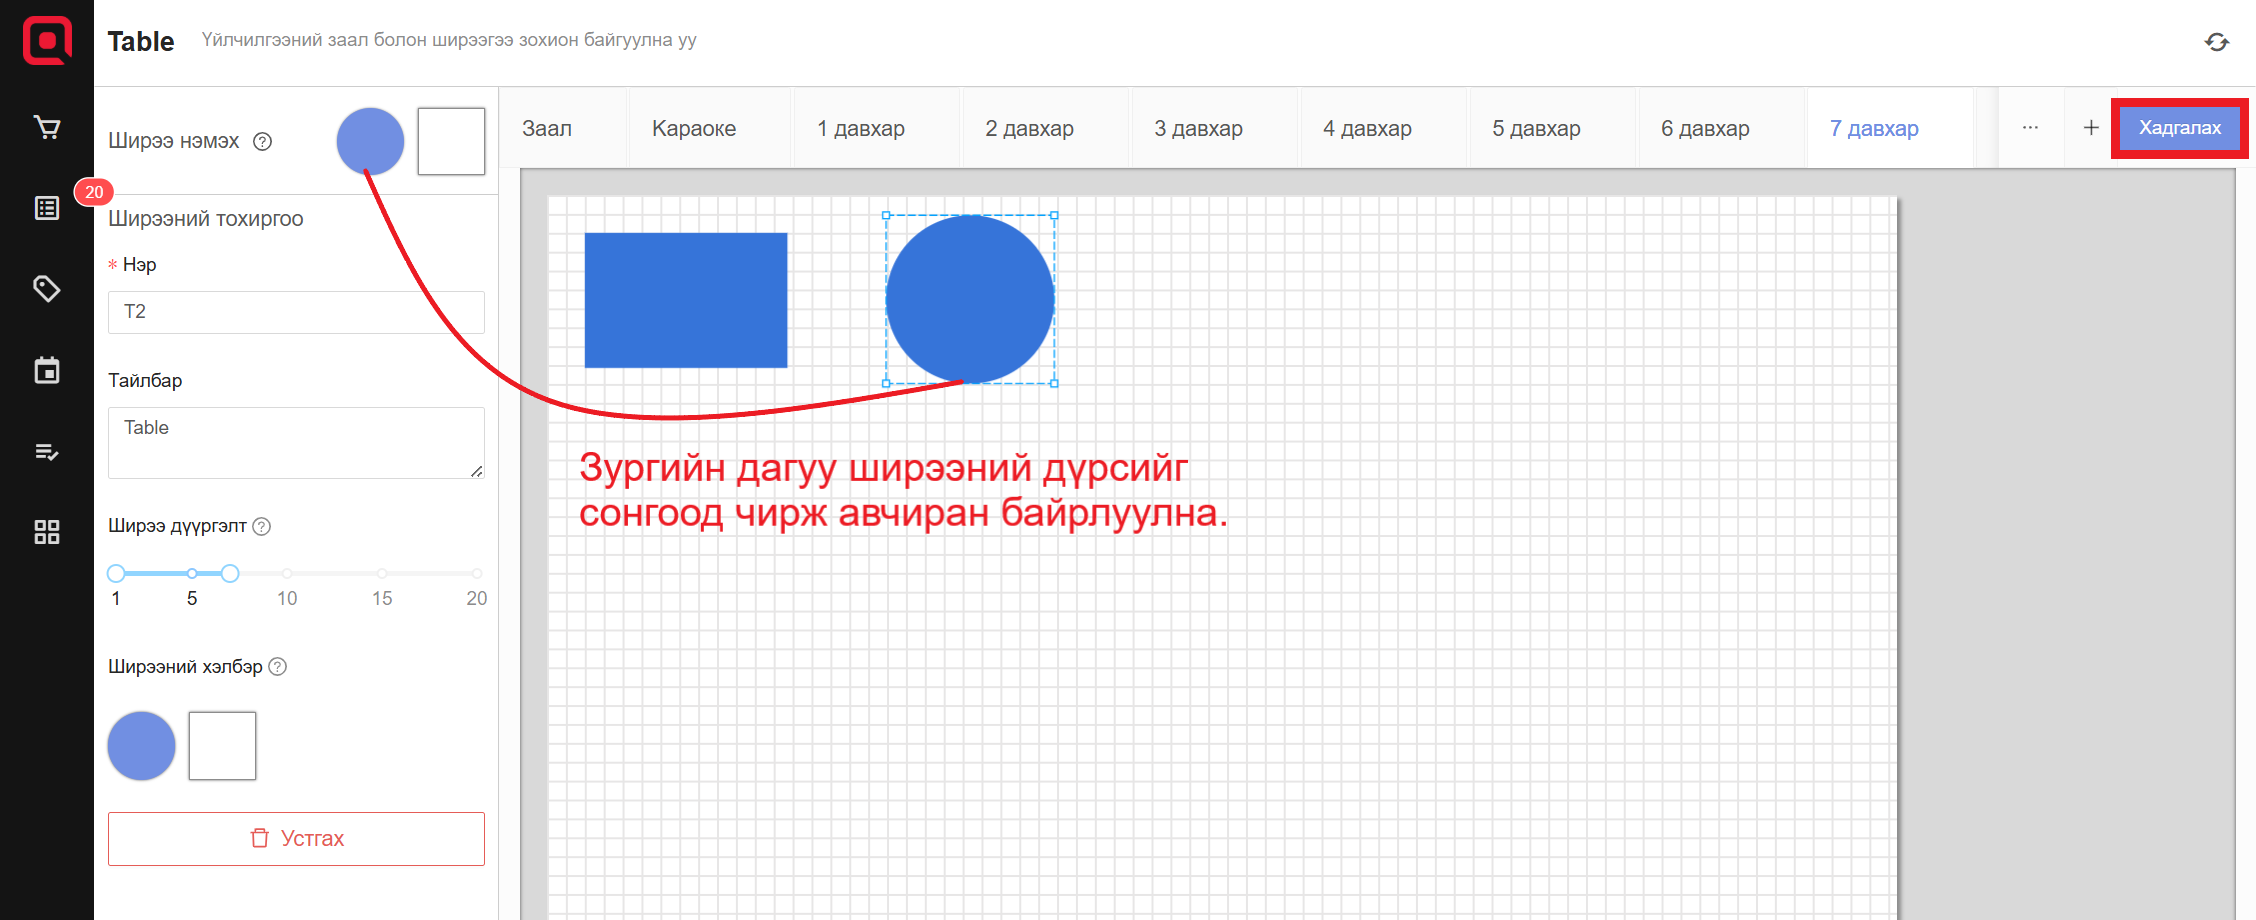Select the blue rectangle table on canvas
Screen dimensions: 2256x920
pyautogui.click(x=686, y=300)
